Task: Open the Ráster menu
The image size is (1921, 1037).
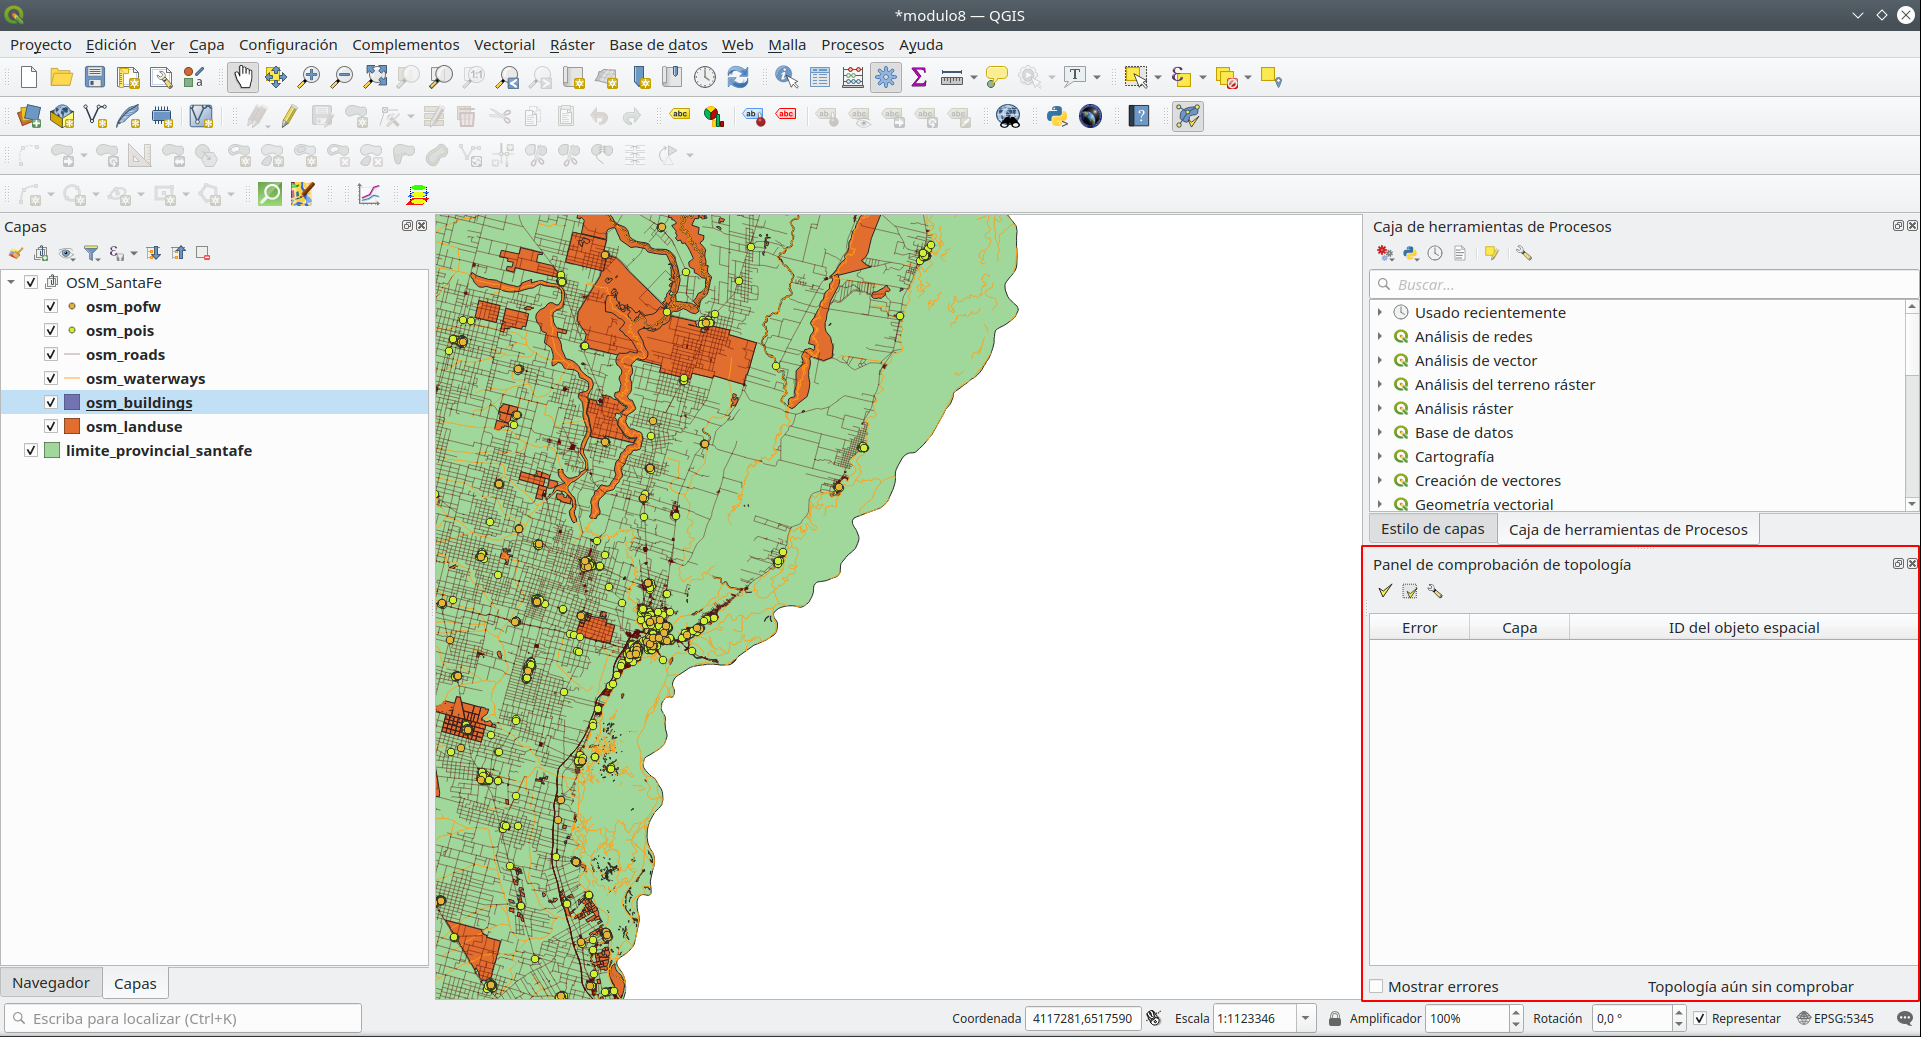Action: tap(572, 44)
